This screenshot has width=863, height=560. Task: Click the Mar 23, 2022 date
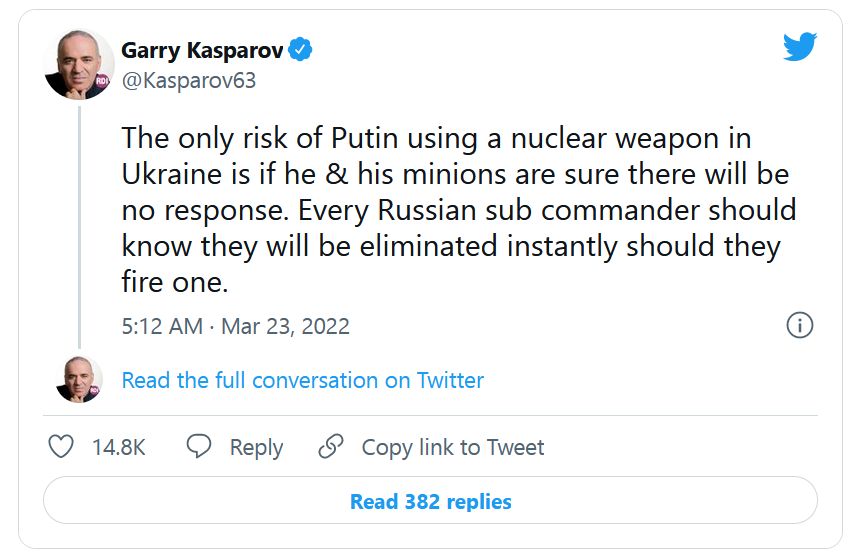click(285, 326)
